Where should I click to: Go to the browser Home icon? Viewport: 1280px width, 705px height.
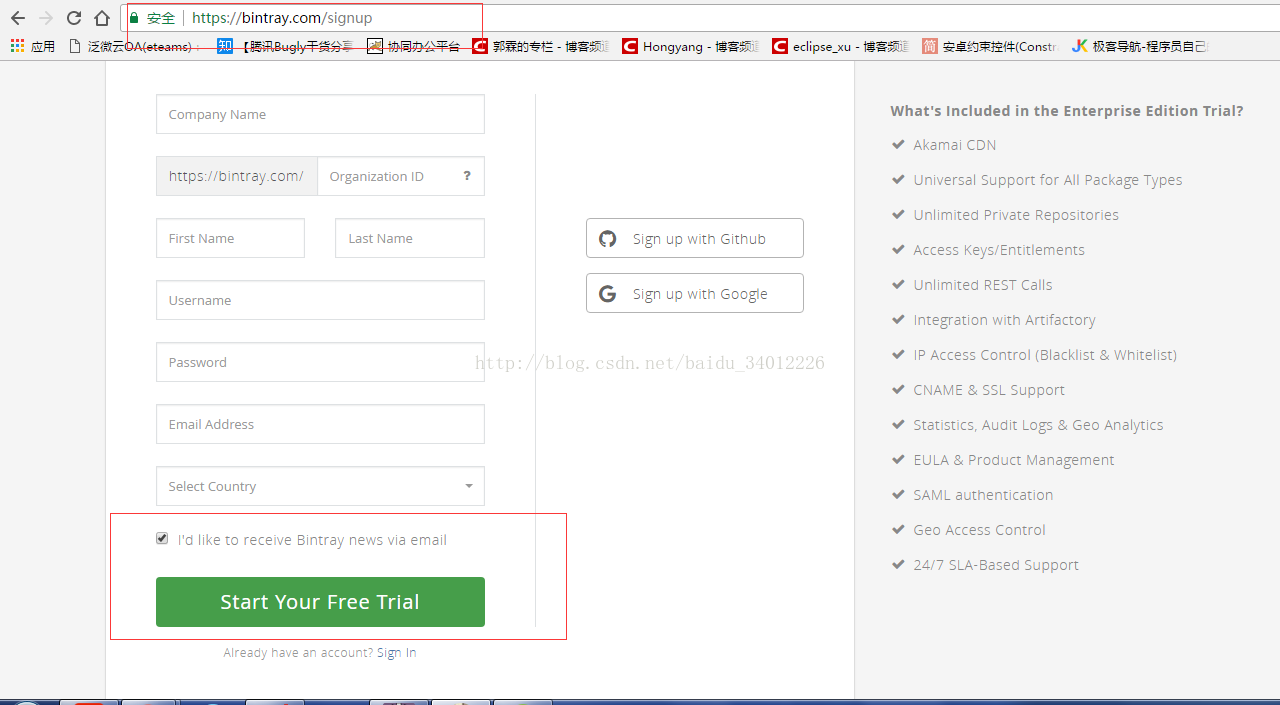pyautogui.click(x=102, y=18)
